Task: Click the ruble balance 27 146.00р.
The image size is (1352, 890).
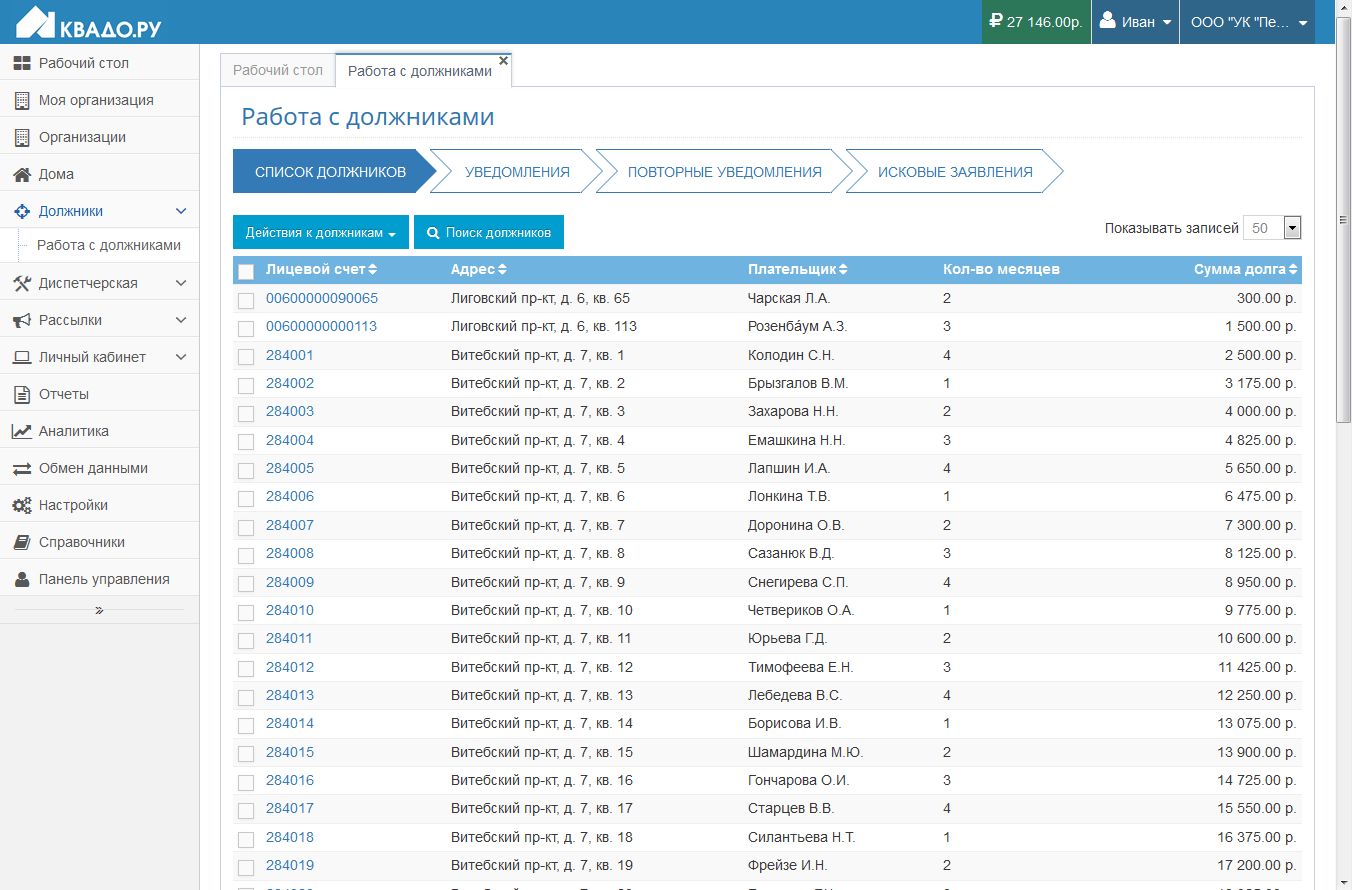Action: point(1035,21)
